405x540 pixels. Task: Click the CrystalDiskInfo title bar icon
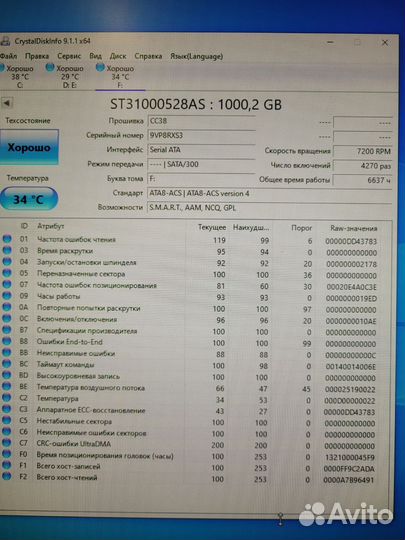tap(5, 41)
